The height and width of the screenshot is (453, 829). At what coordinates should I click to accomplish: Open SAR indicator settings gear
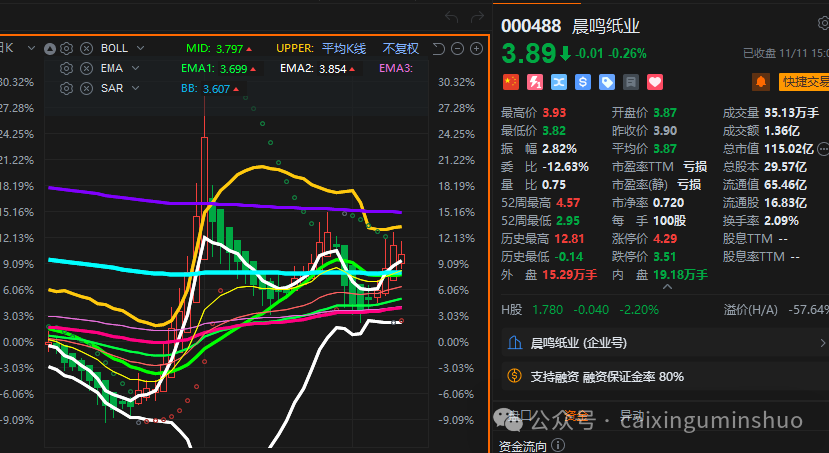coord(66,88)
